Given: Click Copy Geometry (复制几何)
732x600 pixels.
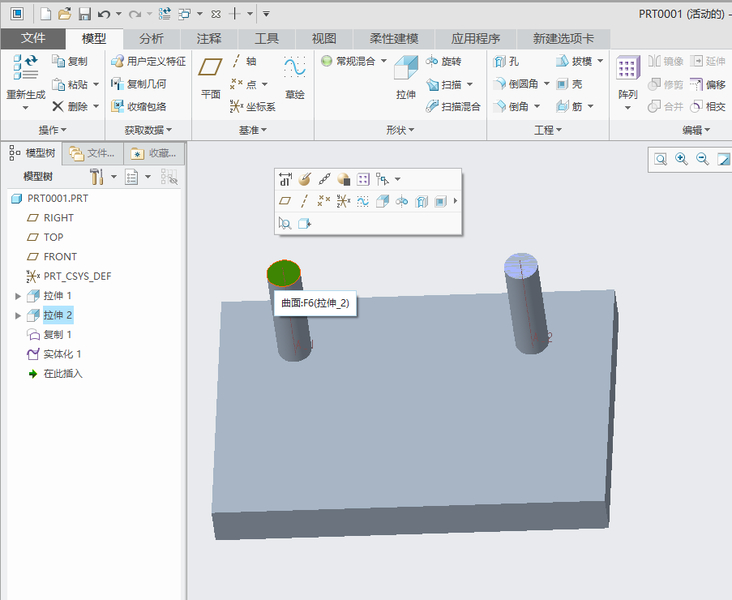Looking at the screenshot, I should [139, 84].
